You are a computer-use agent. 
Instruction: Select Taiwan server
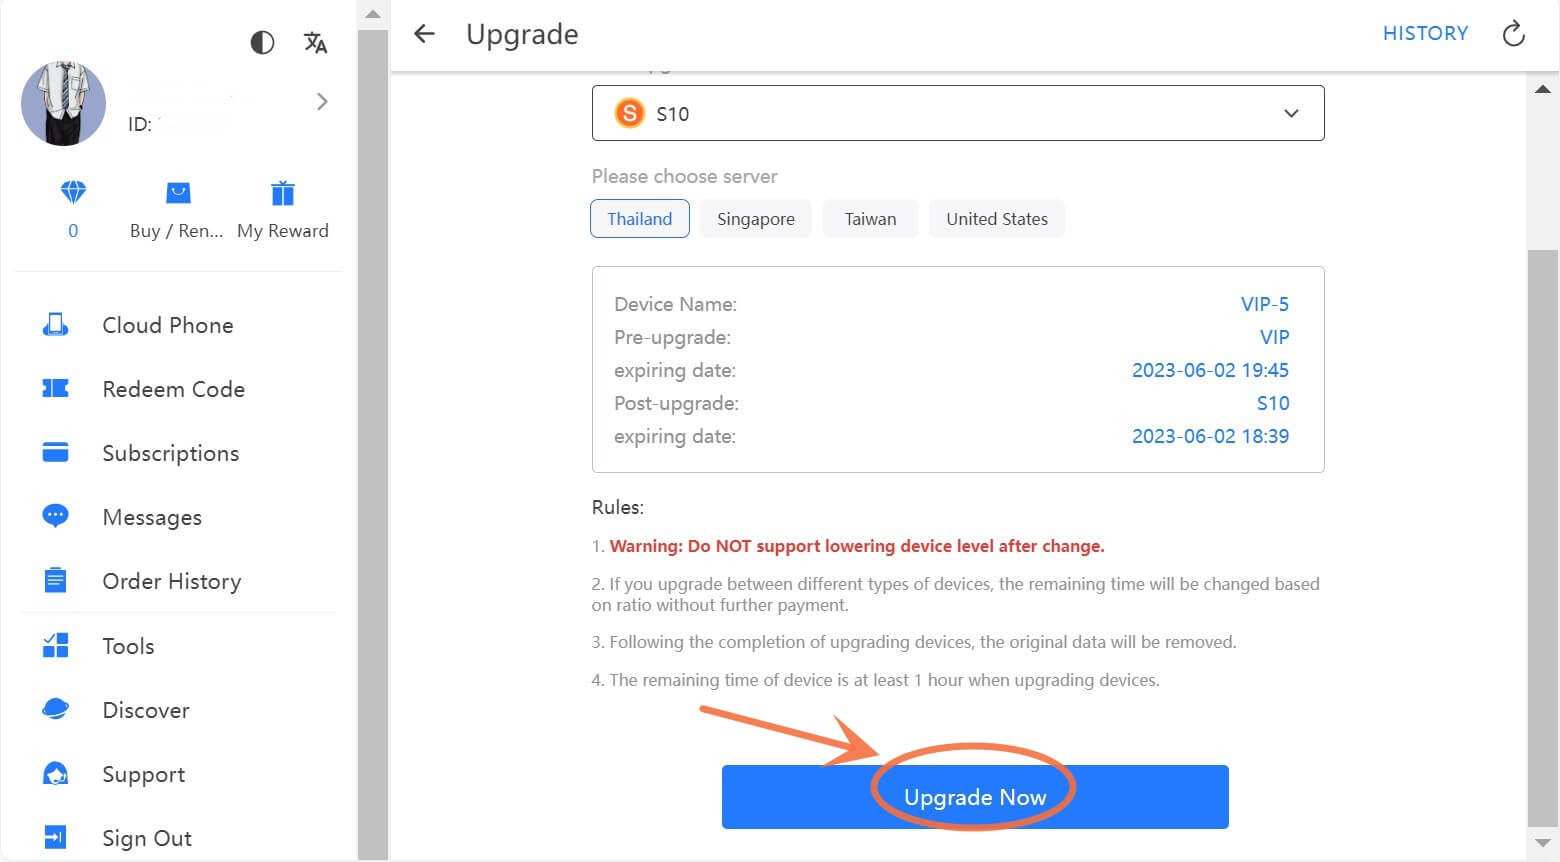(x=870, y=219)
